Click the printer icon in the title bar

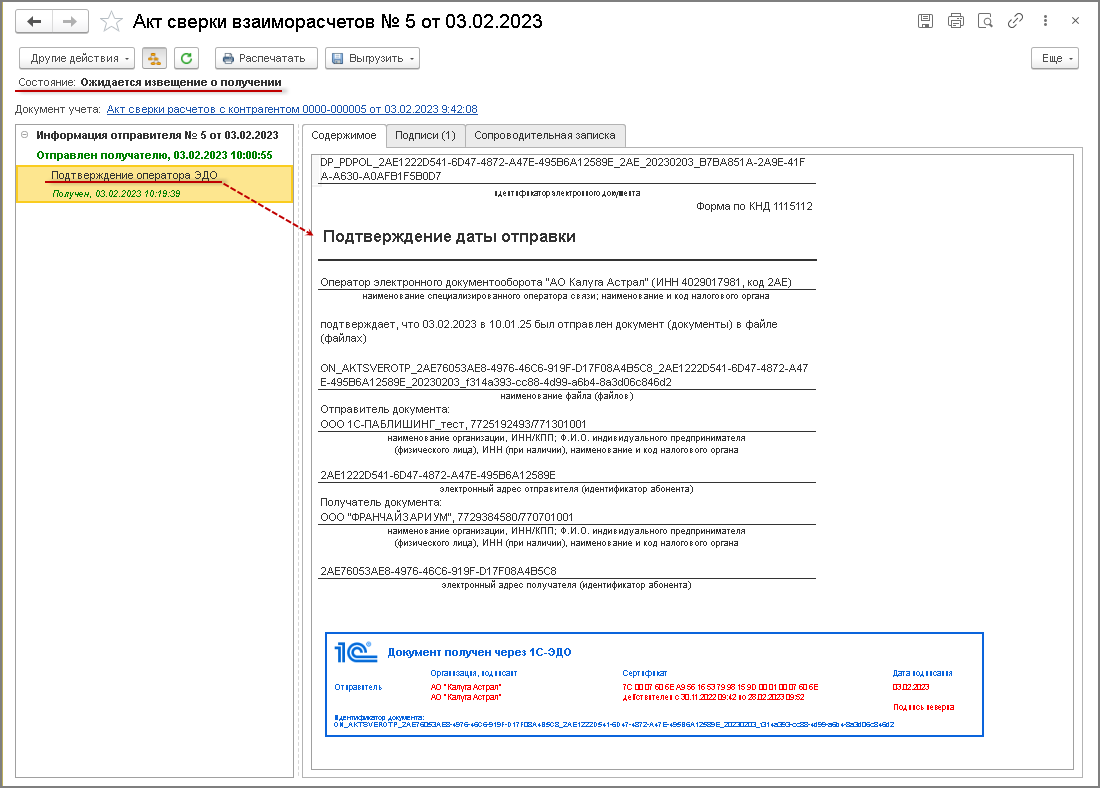coord(955,21)
